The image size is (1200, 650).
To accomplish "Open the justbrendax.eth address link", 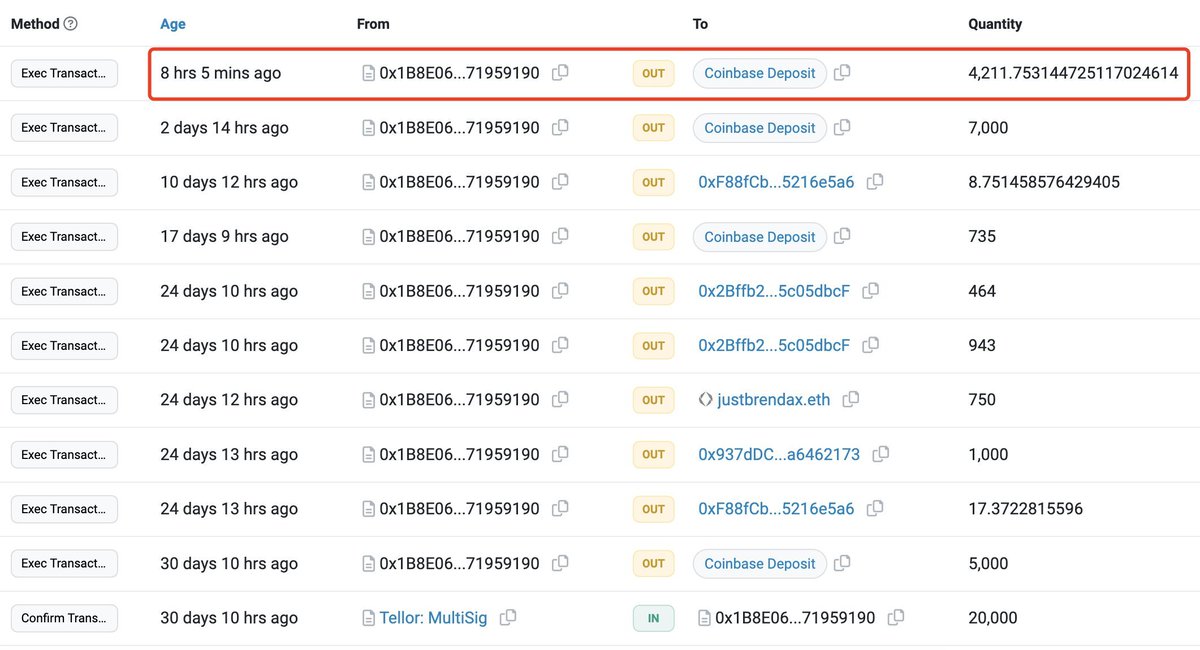I will pos(774,400).
